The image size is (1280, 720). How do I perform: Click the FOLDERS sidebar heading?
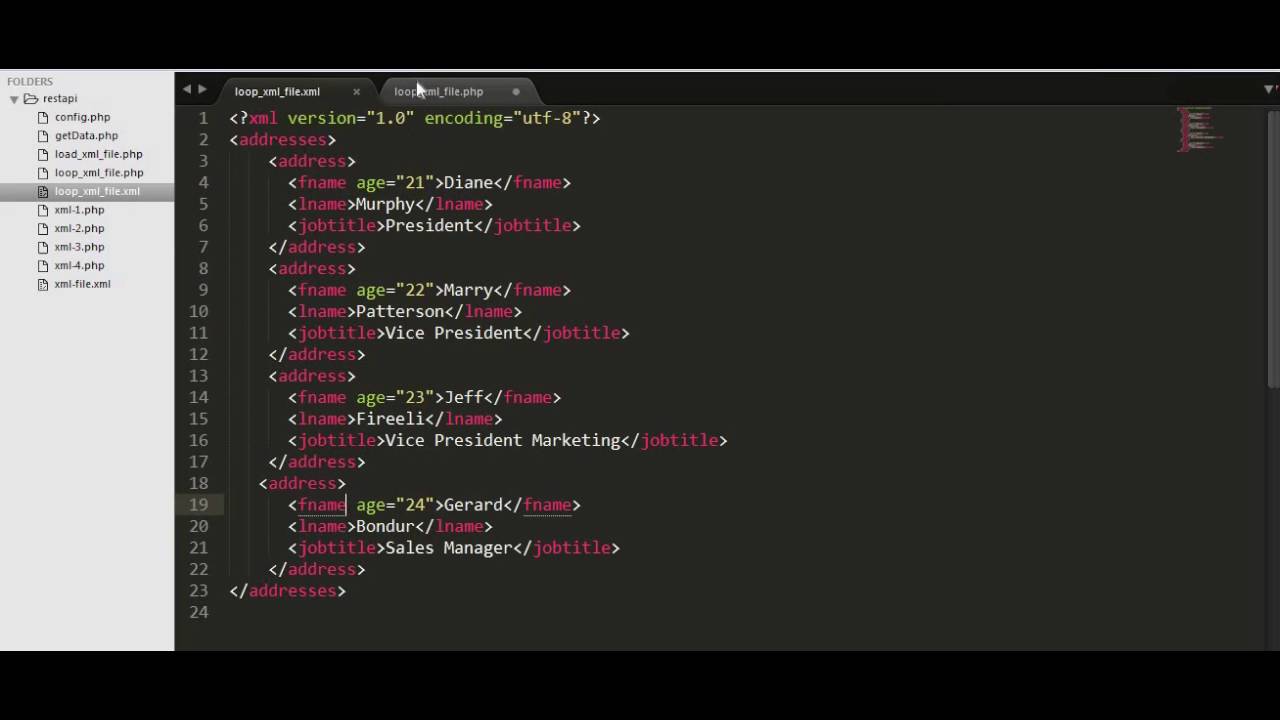[30, 82]
